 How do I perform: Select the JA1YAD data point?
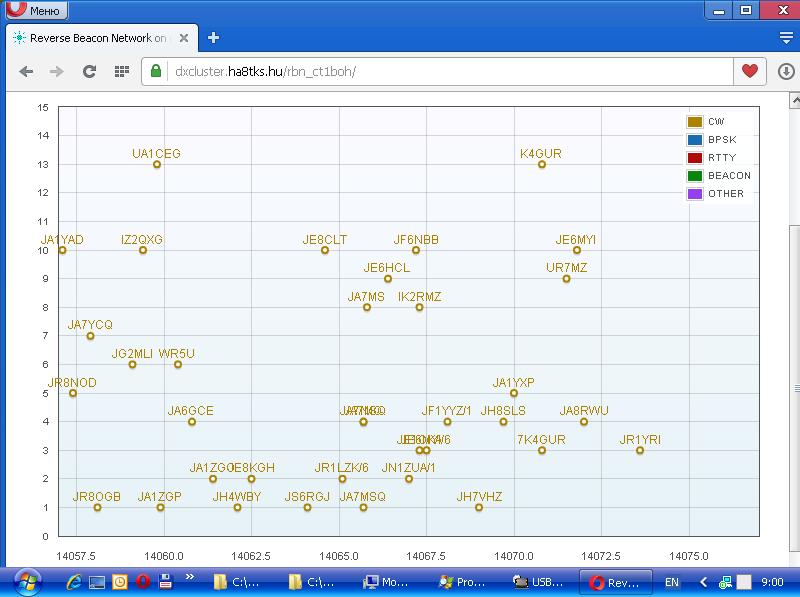point(62,250)
